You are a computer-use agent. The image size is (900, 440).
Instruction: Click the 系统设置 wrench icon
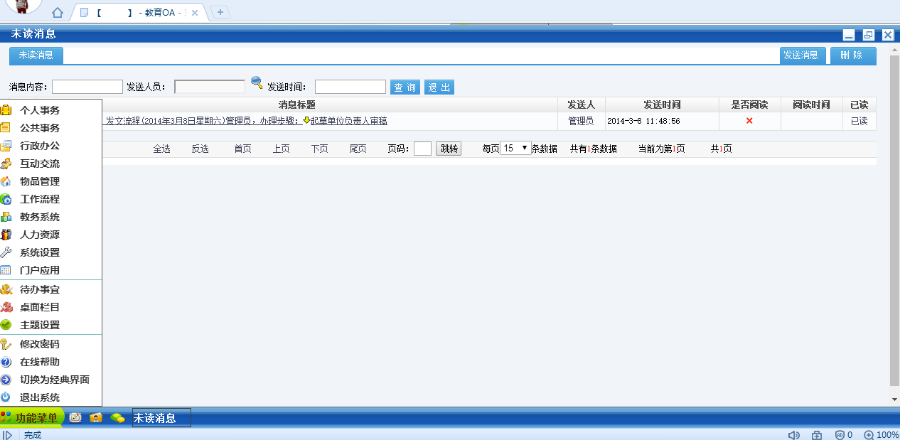(x=6, y=252)
